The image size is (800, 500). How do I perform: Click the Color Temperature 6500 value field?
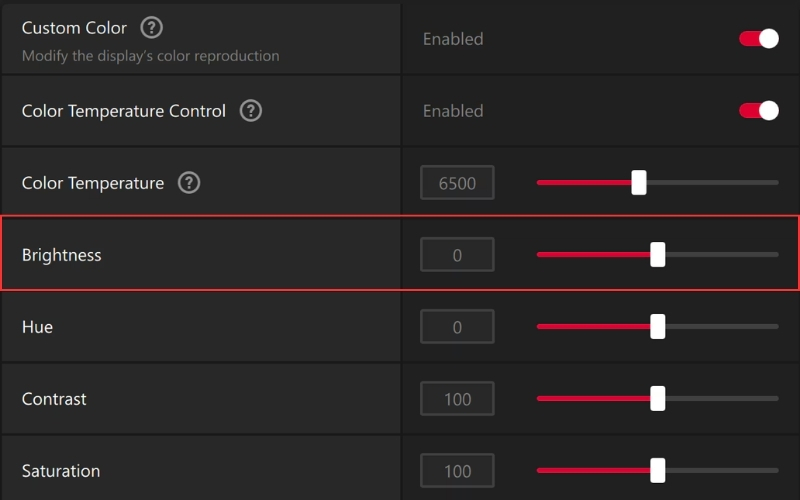[457, 183]
